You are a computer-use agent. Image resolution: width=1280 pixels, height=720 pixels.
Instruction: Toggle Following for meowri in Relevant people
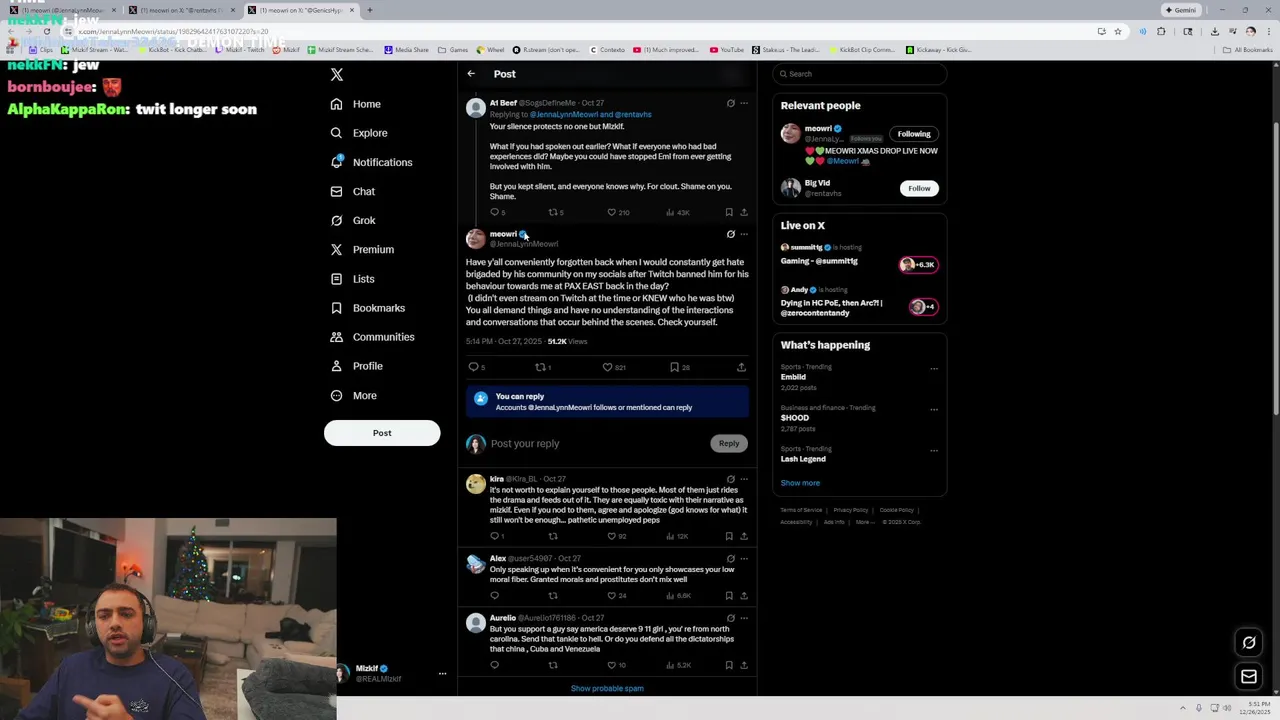(x=914, y=134)
